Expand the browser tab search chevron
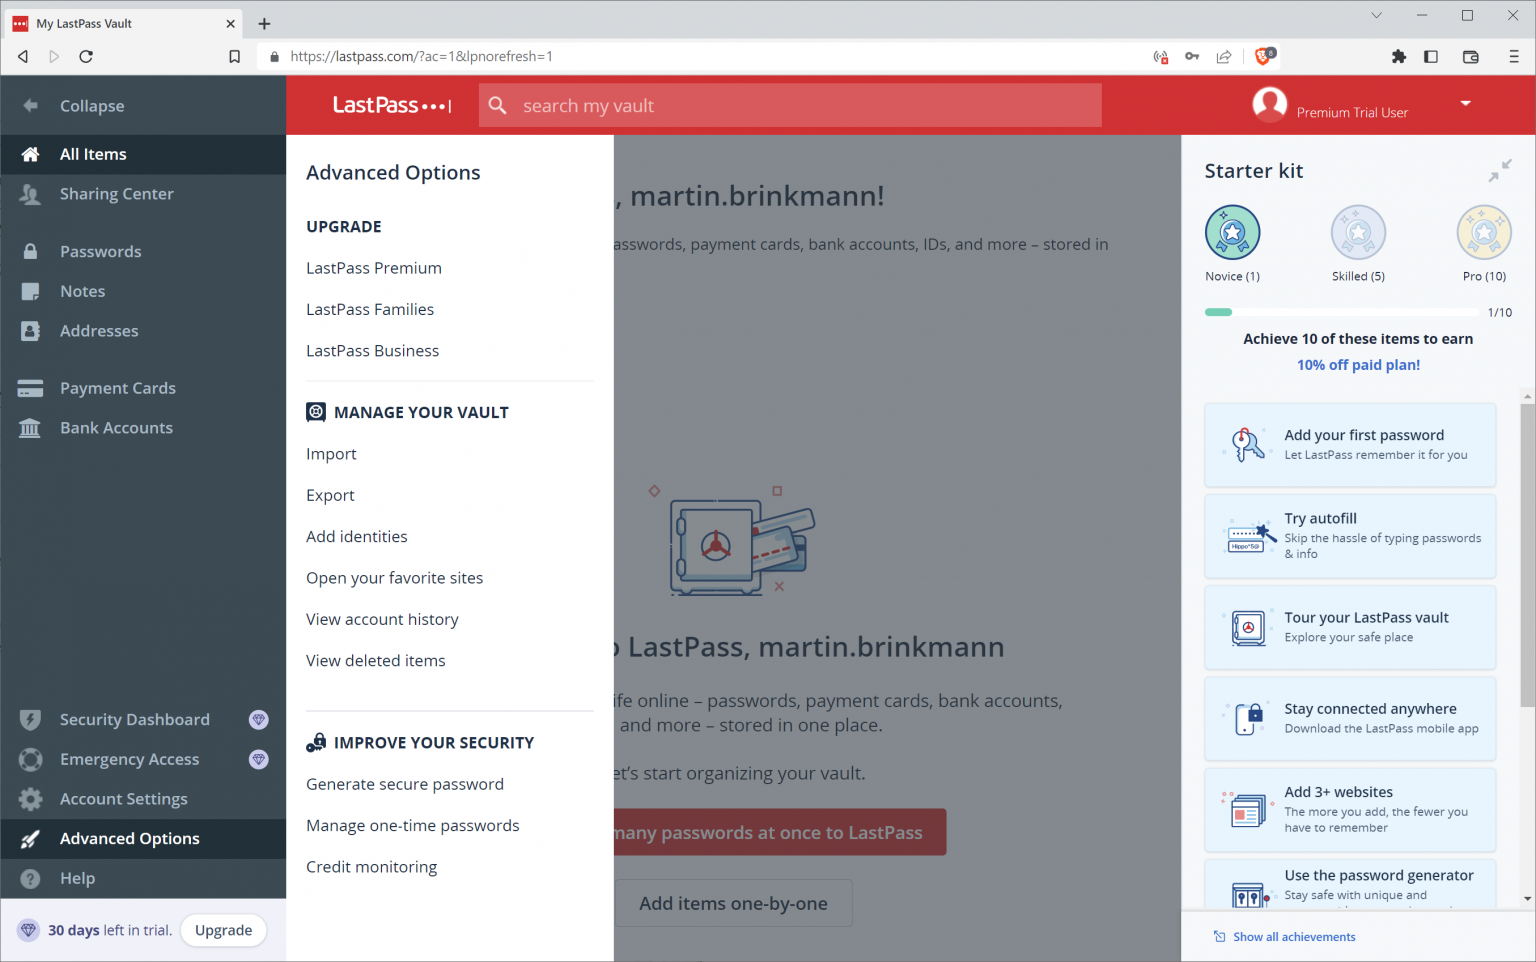This screenshot has height=962, width=1536. (x=1377, y=15)
